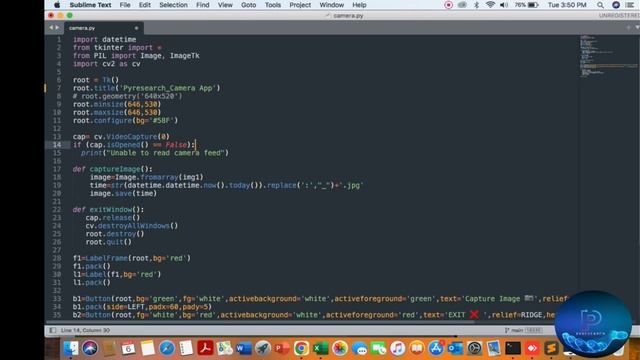
Task: Open the Edit menu
Action: click(x=144, y=5)
